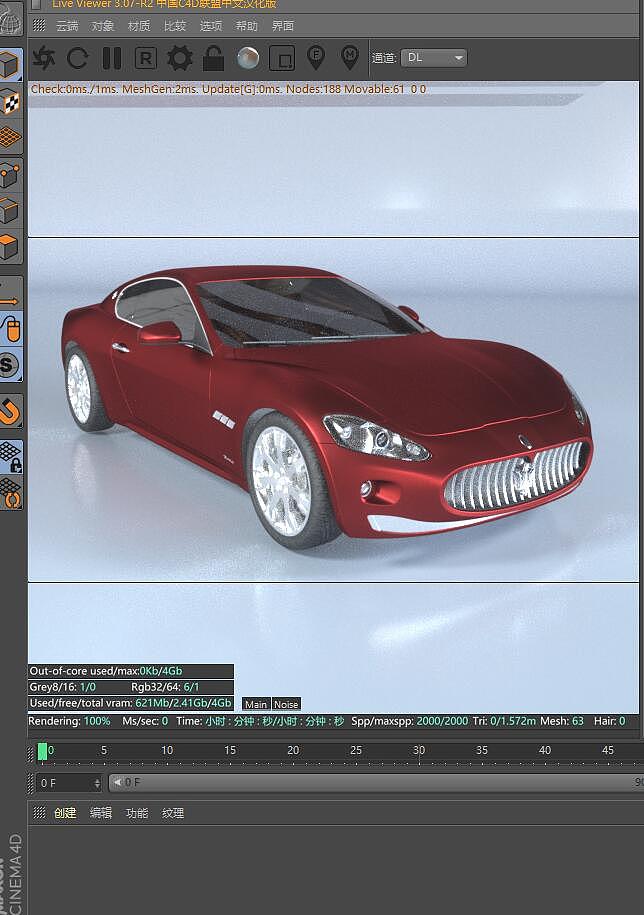Open the 比较 menu
Screen dimensions: 644x915
point(174,26)
